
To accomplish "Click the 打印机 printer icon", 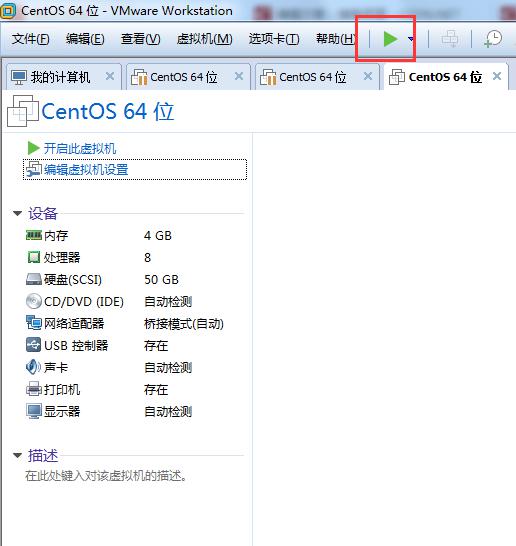I will point(34,389).
